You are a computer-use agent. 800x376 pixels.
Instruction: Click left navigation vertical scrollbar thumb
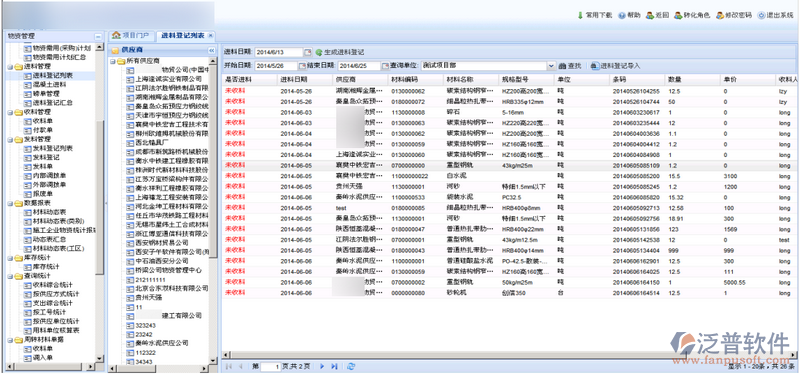pyautogui.click(x=100, y=197)
